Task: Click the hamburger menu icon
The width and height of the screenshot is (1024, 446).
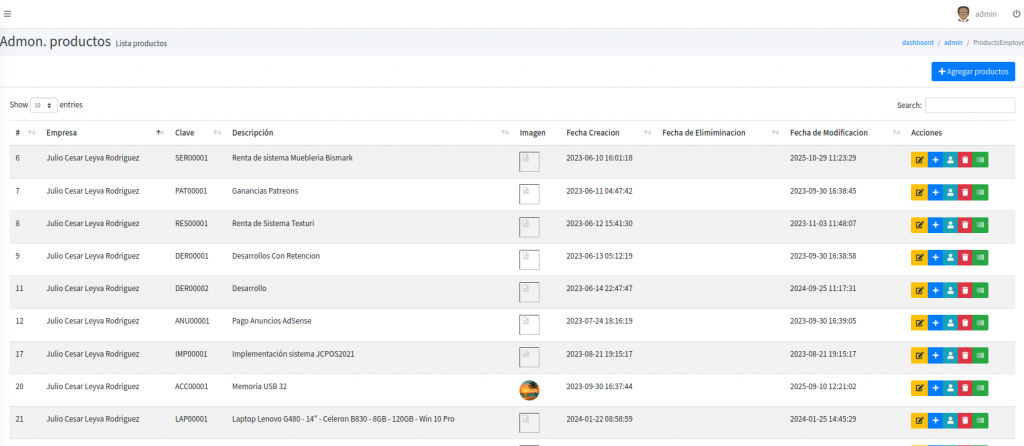Action: [7, 13]
